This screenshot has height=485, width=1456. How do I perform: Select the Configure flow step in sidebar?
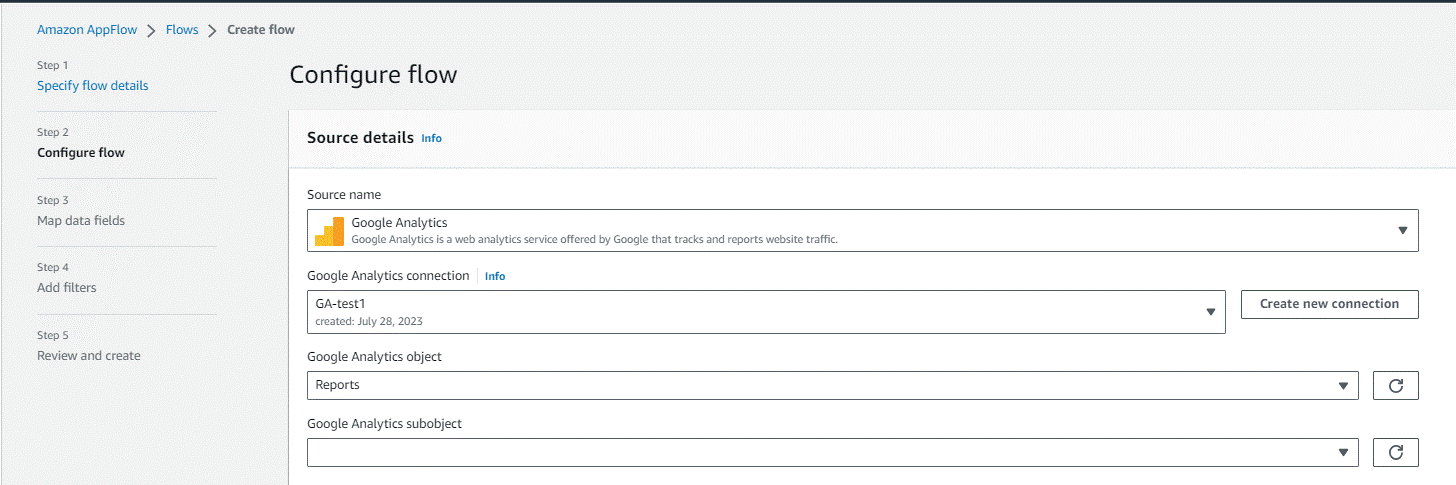click(81, 153)
